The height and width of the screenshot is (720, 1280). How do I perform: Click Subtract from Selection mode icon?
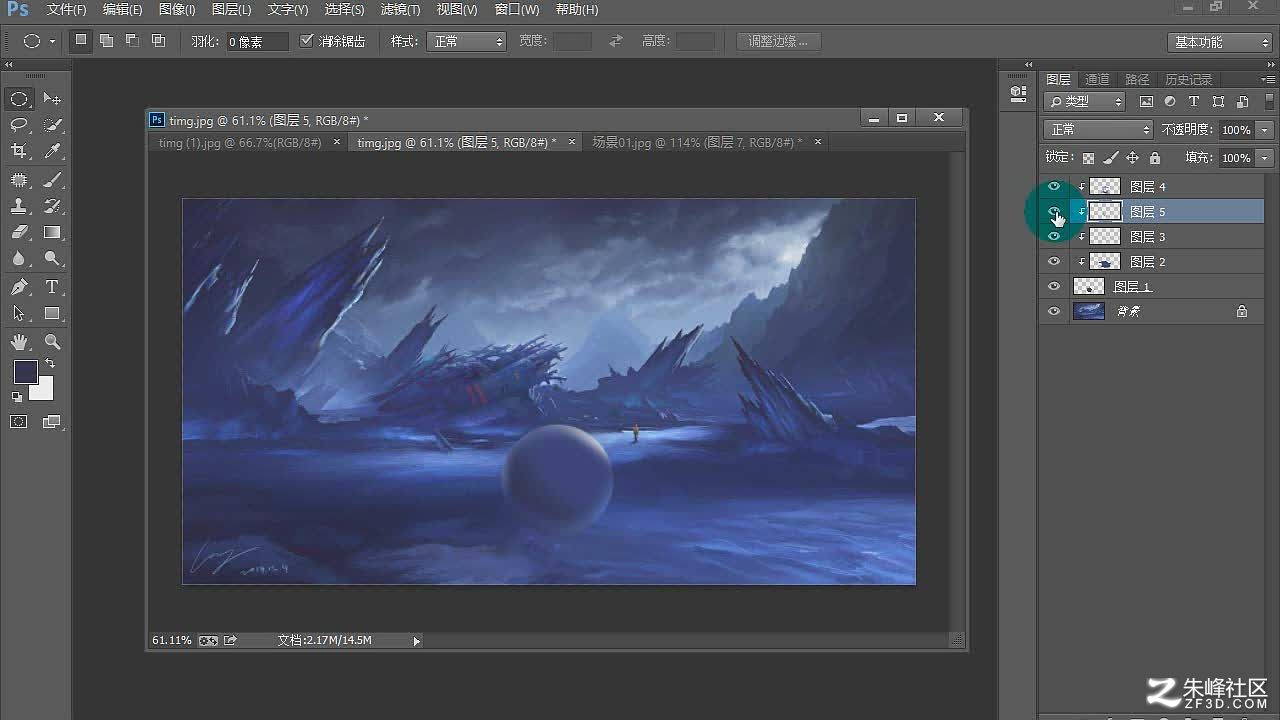click(x=132, y=41)
